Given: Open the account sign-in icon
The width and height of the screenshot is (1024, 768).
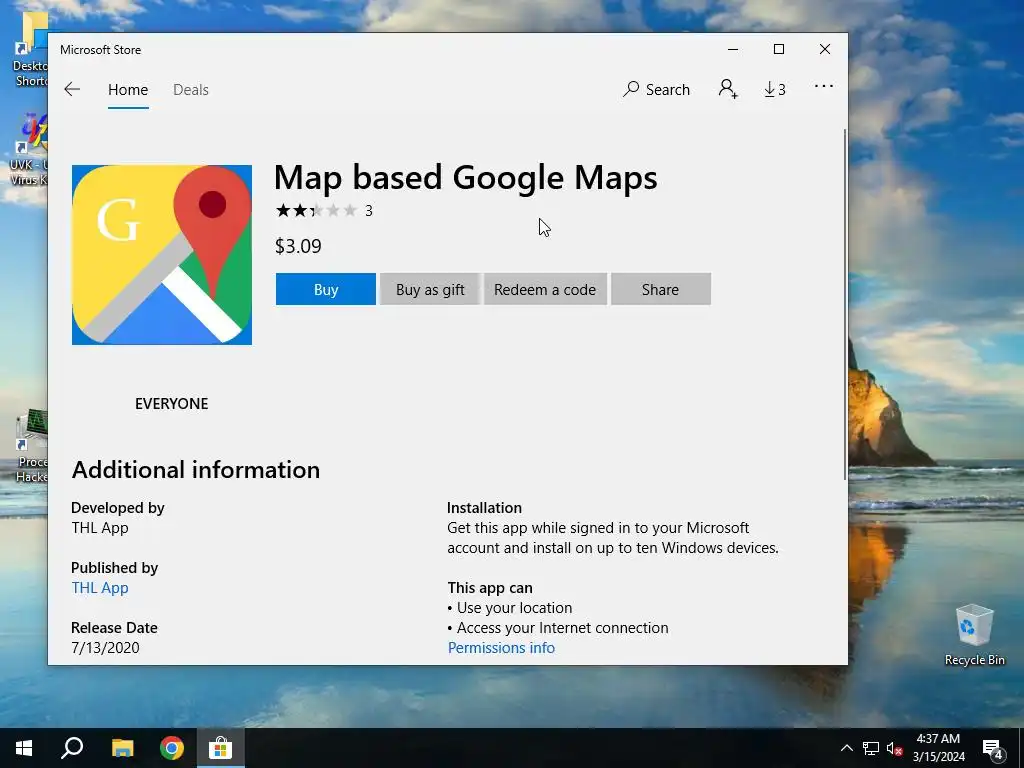Looking at the screenshot, I should [728, 89].
